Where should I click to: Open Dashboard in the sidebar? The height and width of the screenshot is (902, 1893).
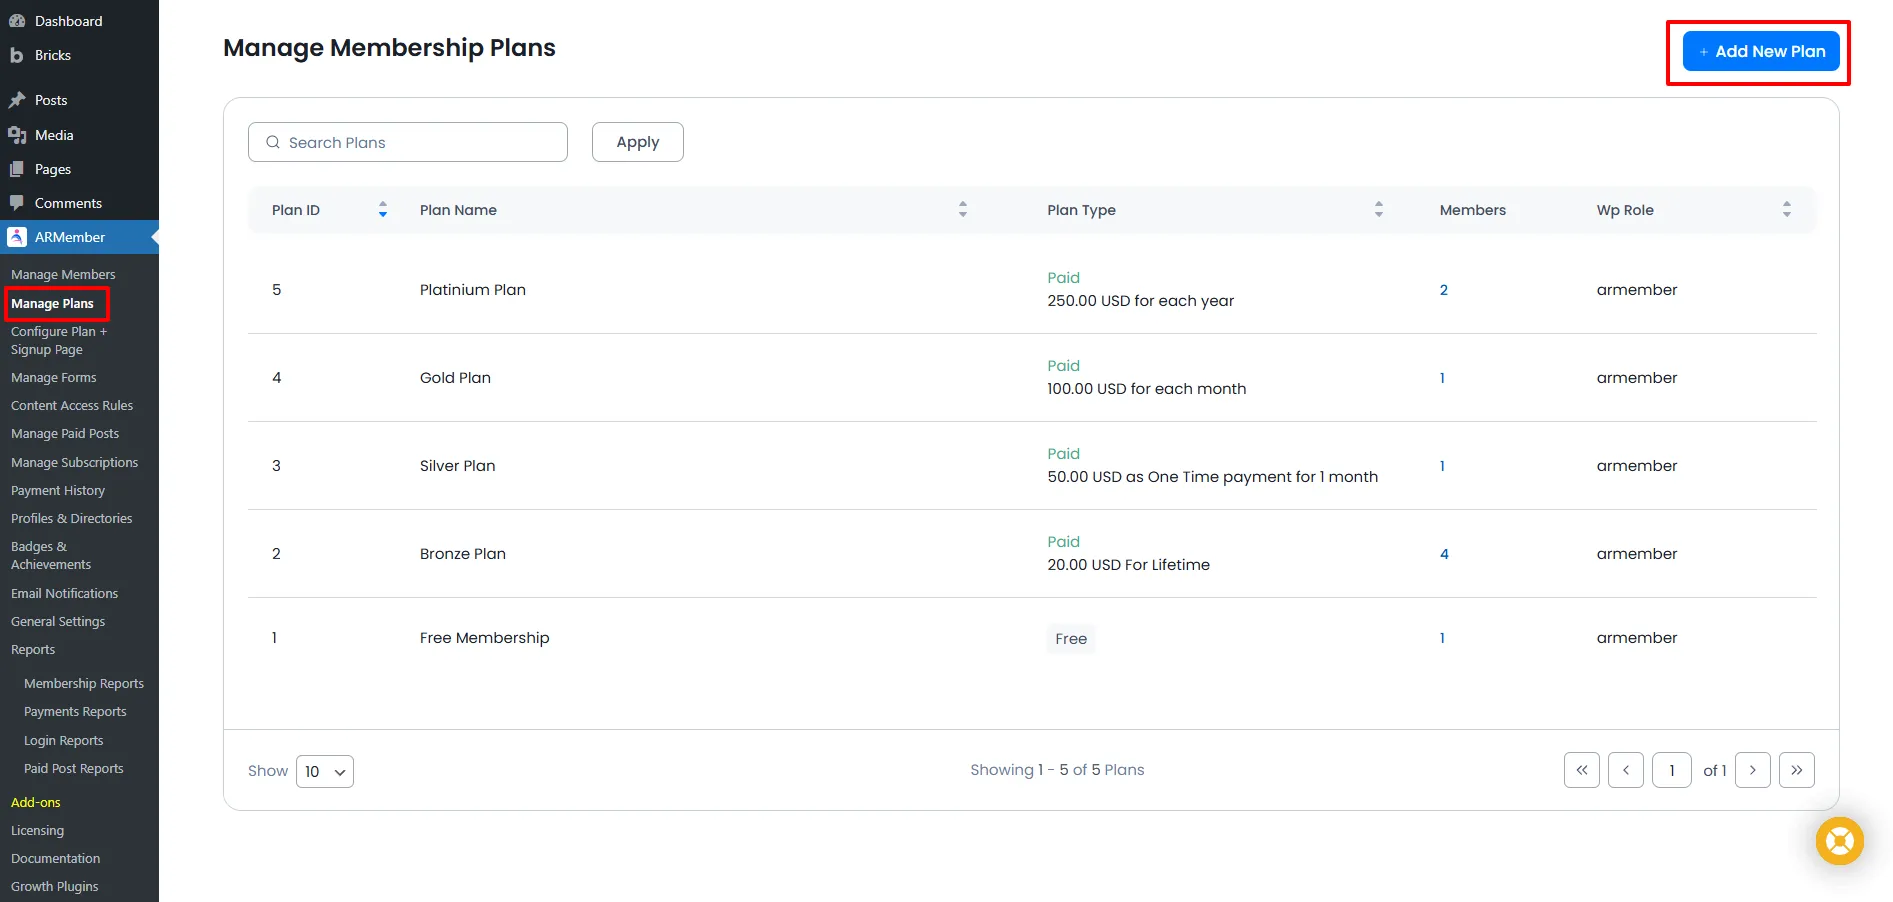[68, 21]
